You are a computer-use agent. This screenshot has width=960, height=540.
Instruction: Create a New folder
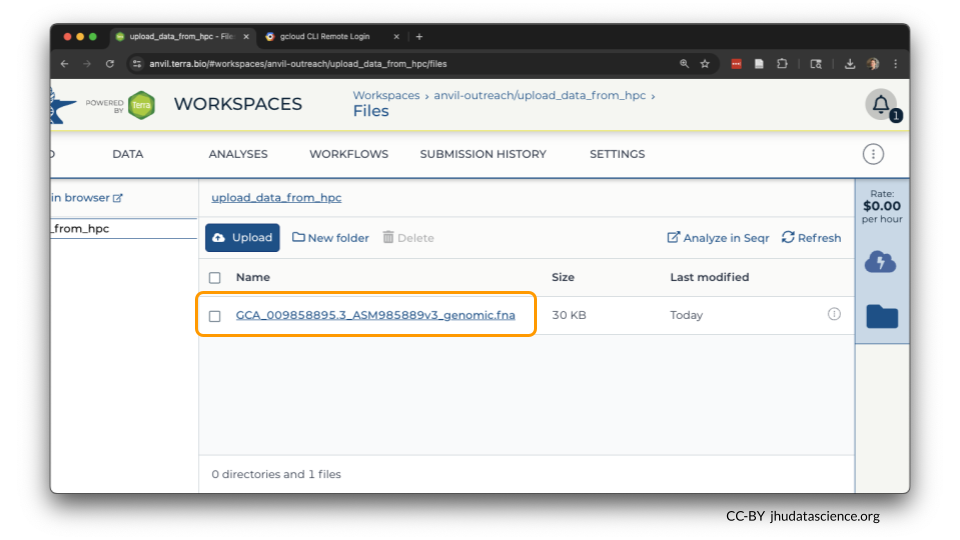coord(331,238)
